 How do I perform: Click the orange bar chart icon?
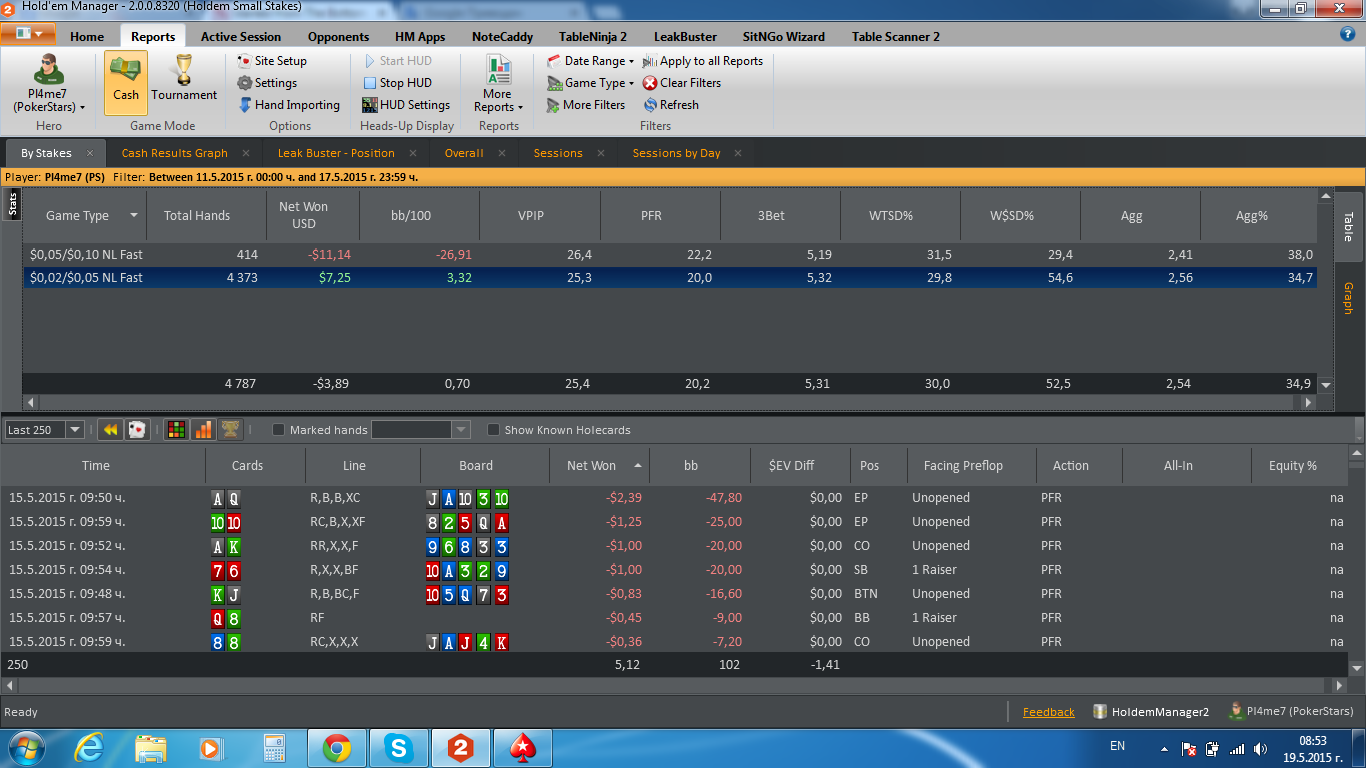[203, 430]
